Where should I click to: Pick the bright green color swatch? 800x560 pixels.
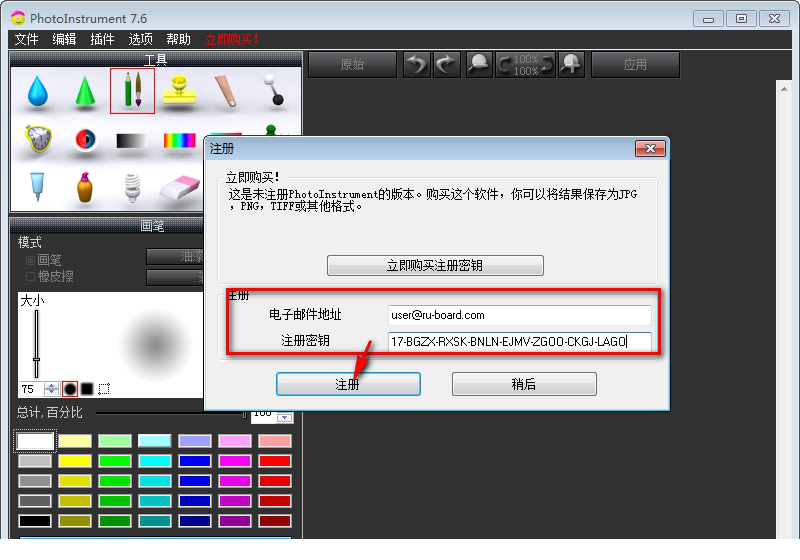coord(115,461)
